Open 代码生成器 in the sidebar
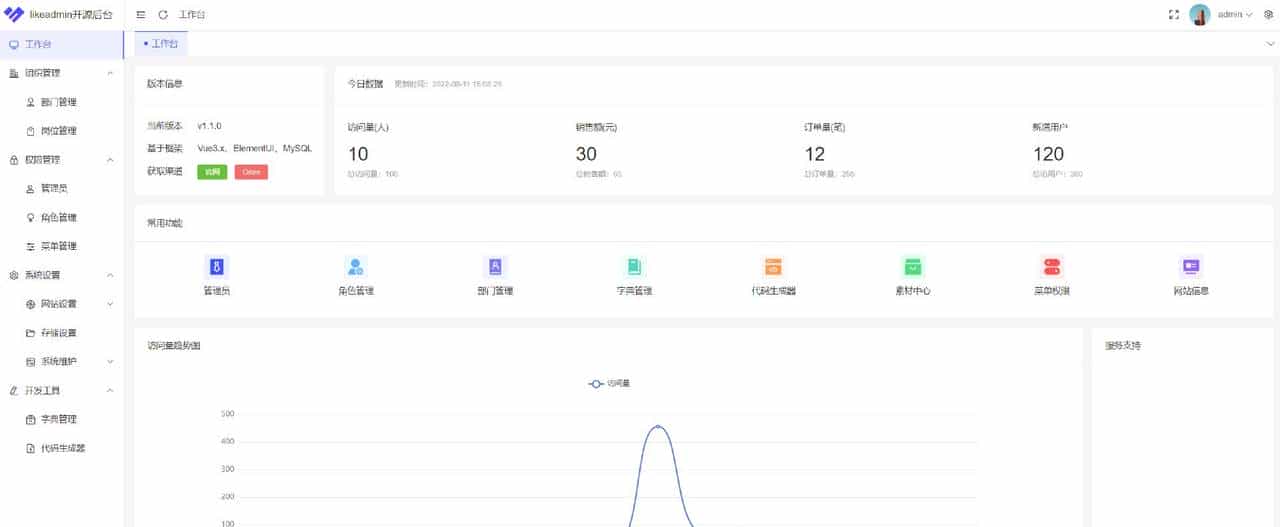 tap(62, 448)
